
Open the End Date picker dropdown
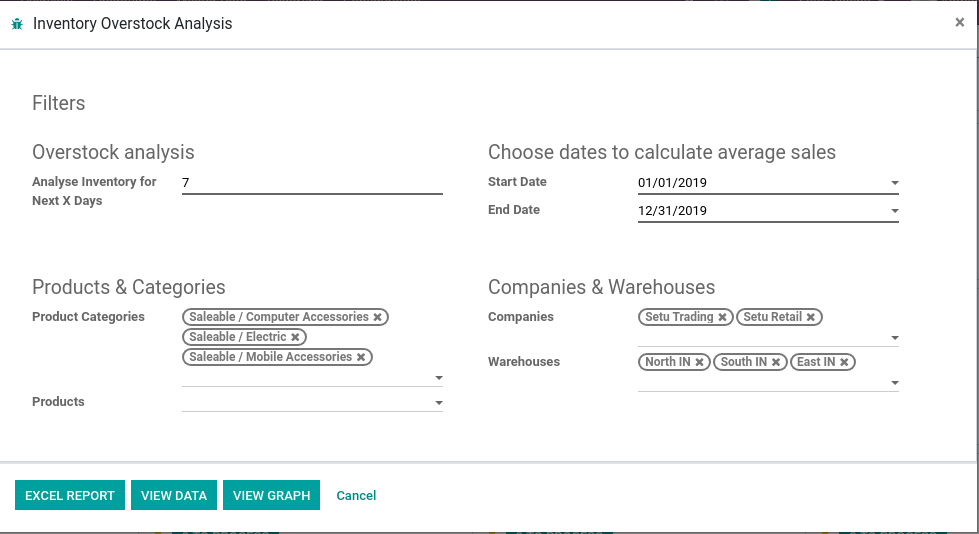click(895, 211)
